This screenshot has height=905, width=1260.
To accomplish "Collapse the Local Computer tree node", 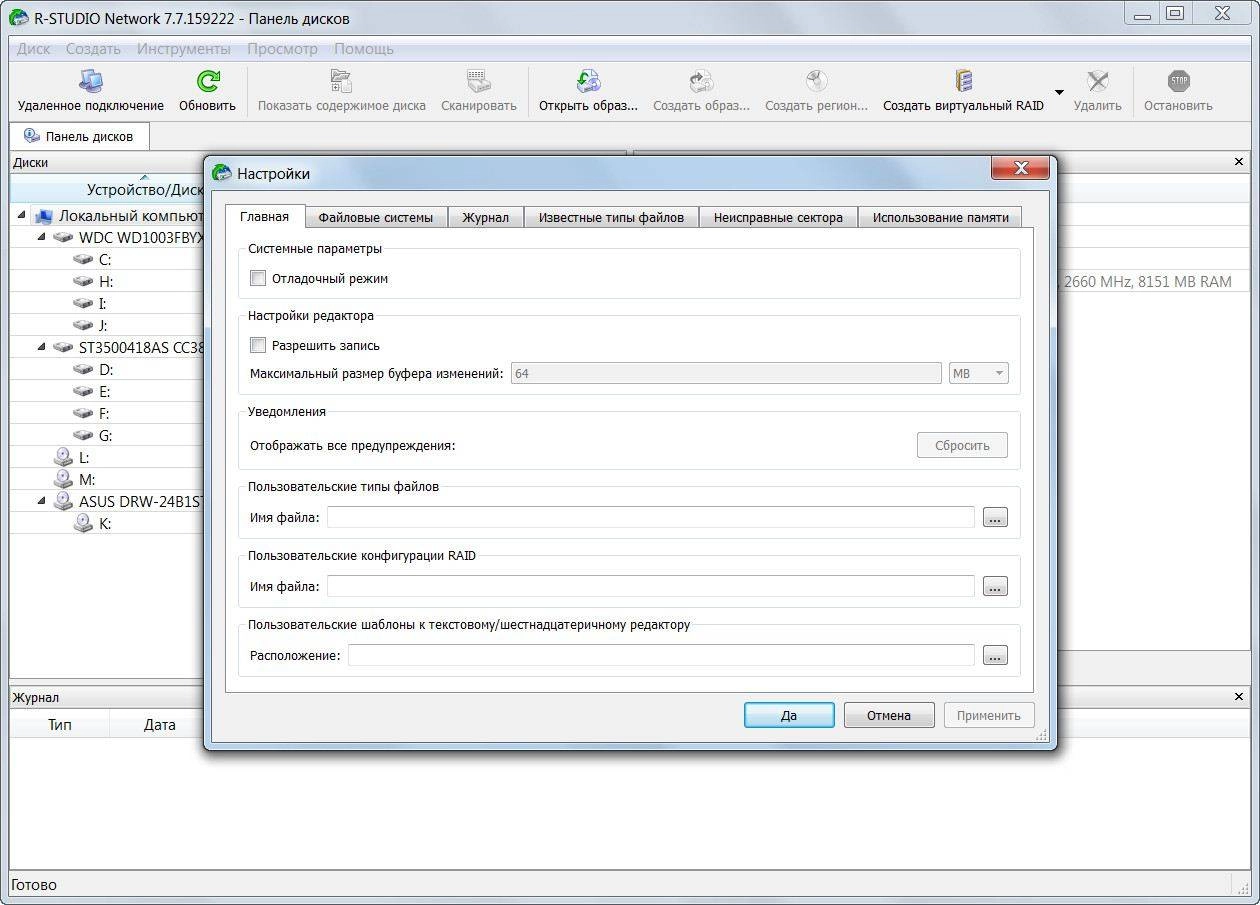I will click(x=22, y=215).
